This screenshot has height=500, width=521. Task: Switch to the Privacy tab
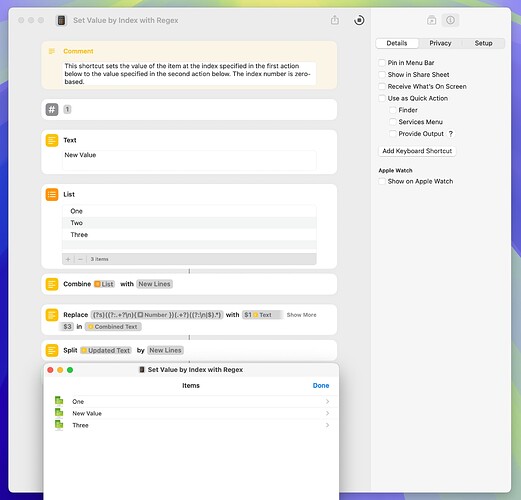tap(440, 43)
